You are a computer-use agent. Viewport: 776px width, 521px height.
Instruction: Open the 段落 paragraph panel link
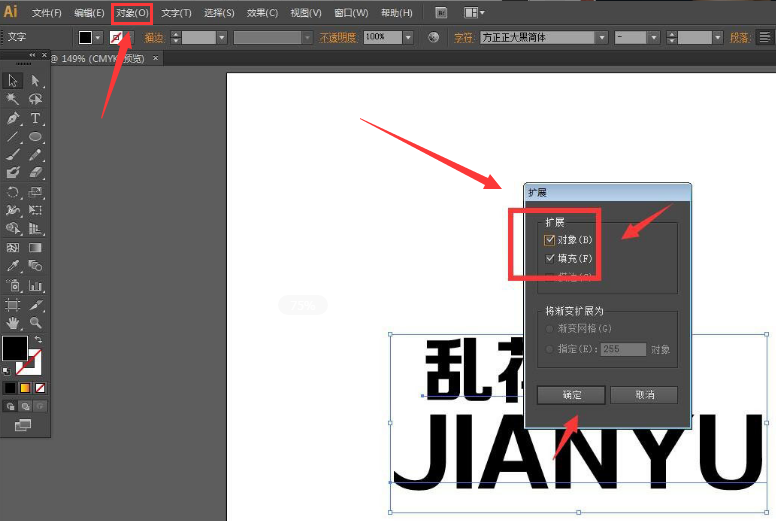coord(740,38)
